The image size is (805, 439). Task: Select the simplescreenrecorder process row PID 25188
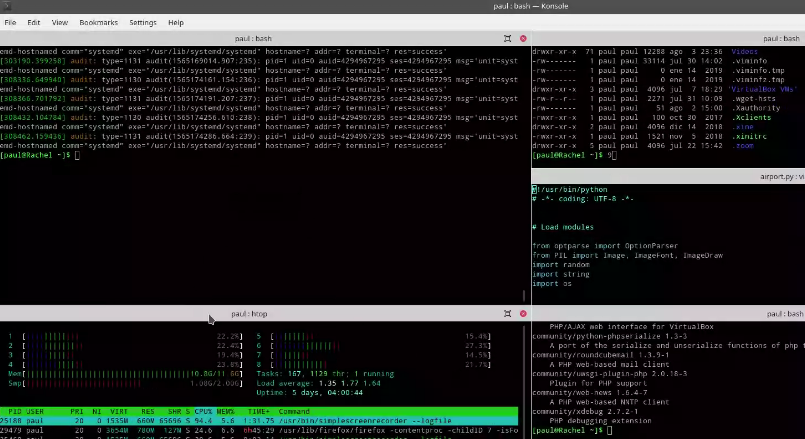(x=259, y=421)
